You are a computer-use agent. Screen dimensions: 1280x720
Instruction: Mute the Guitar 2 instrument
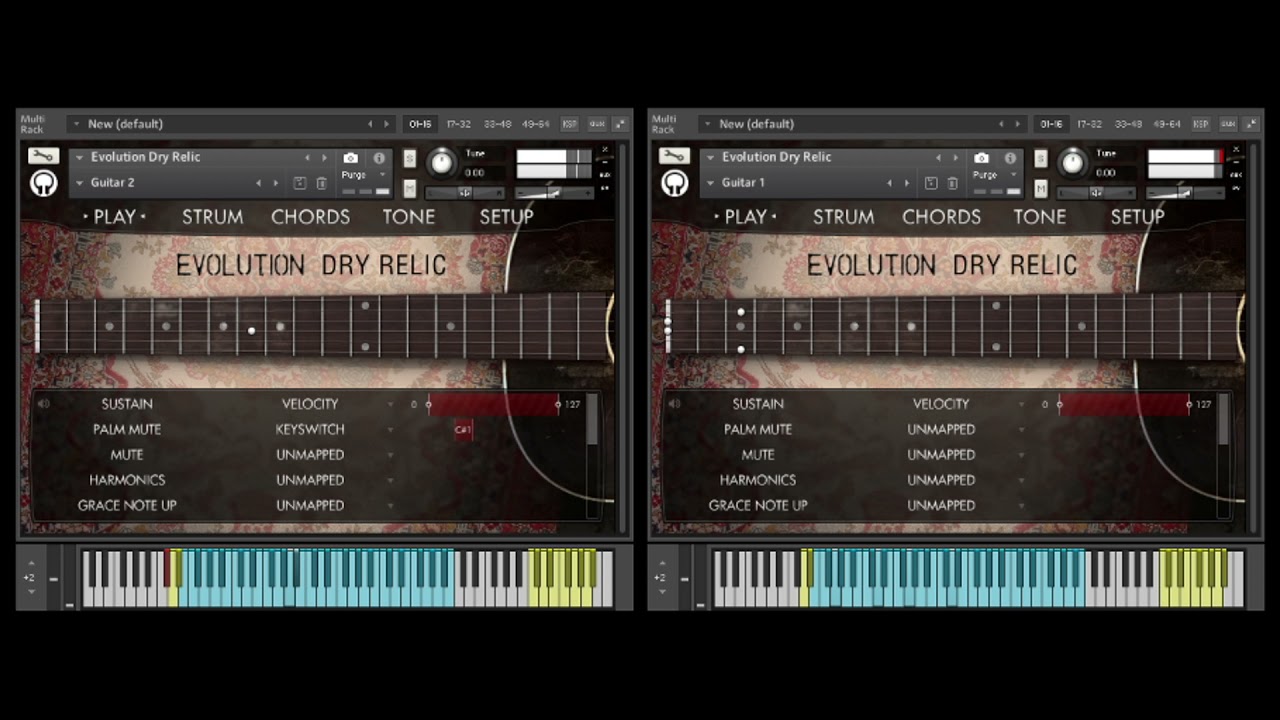[x=409, y=188]
